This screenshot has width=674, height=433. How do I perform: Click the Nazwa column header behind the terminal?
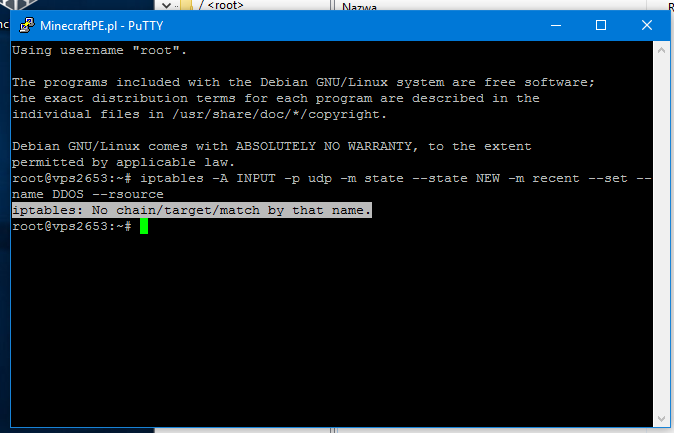pos(359,5)
